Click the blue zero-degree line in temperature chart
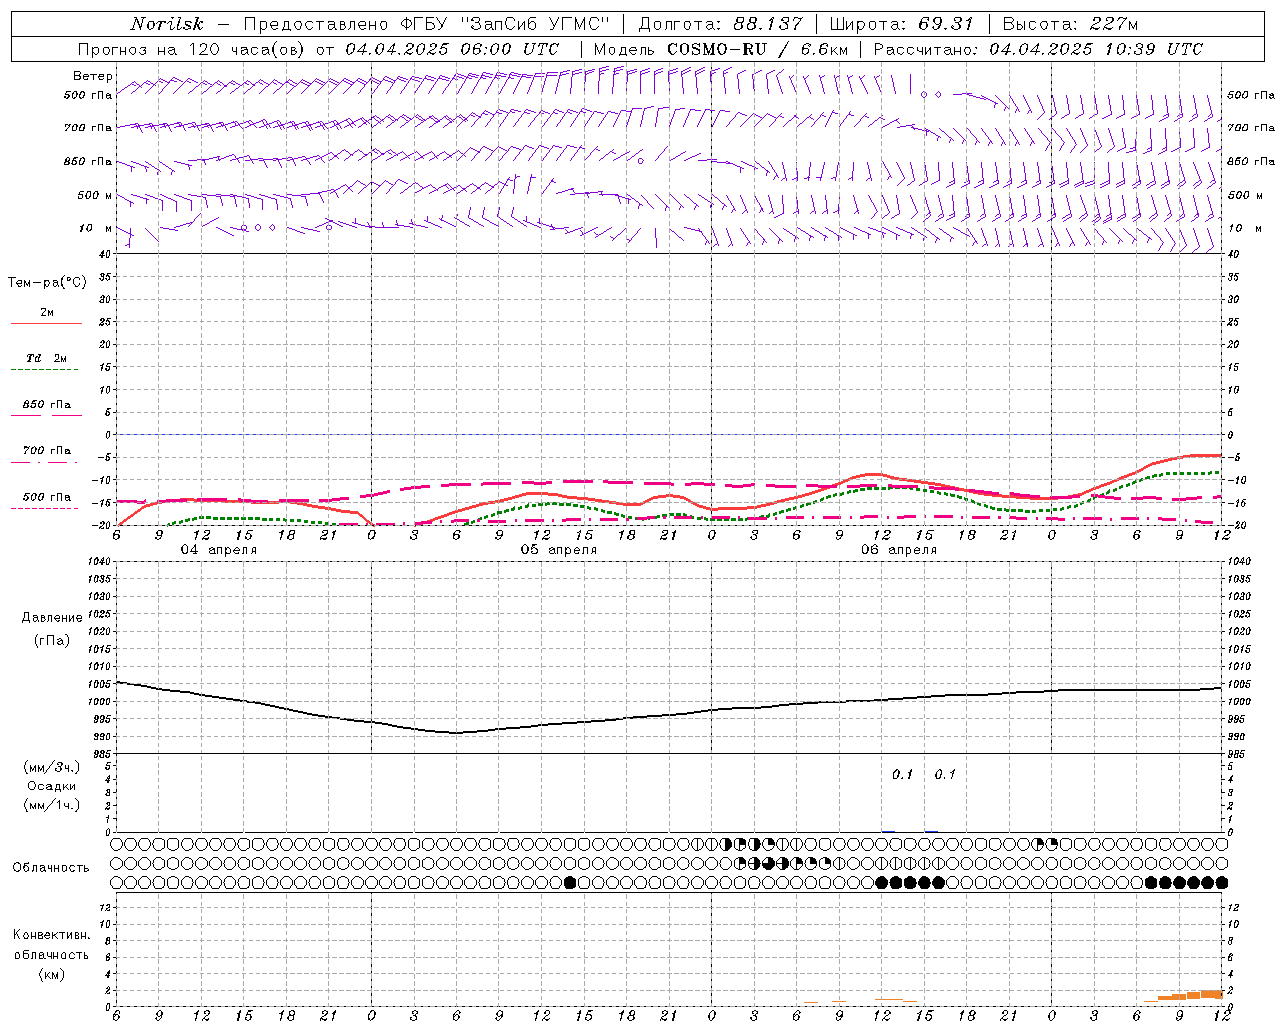Image resolution: width=1280 pixels, height=1024 pixels. 670,434
